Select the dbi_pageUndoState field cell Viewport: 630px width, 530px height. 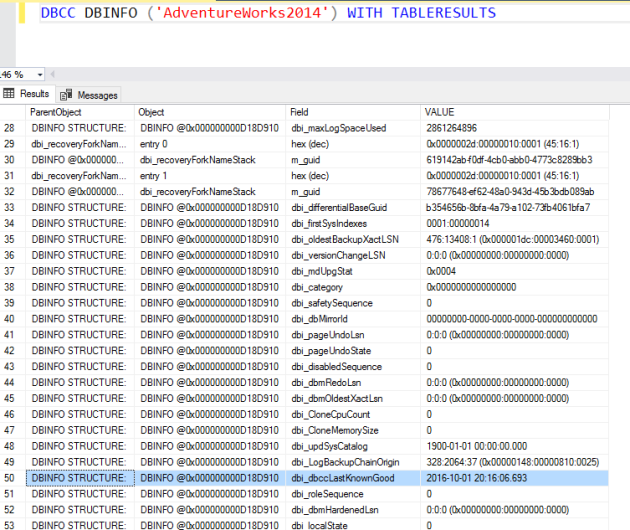point(353,351)
